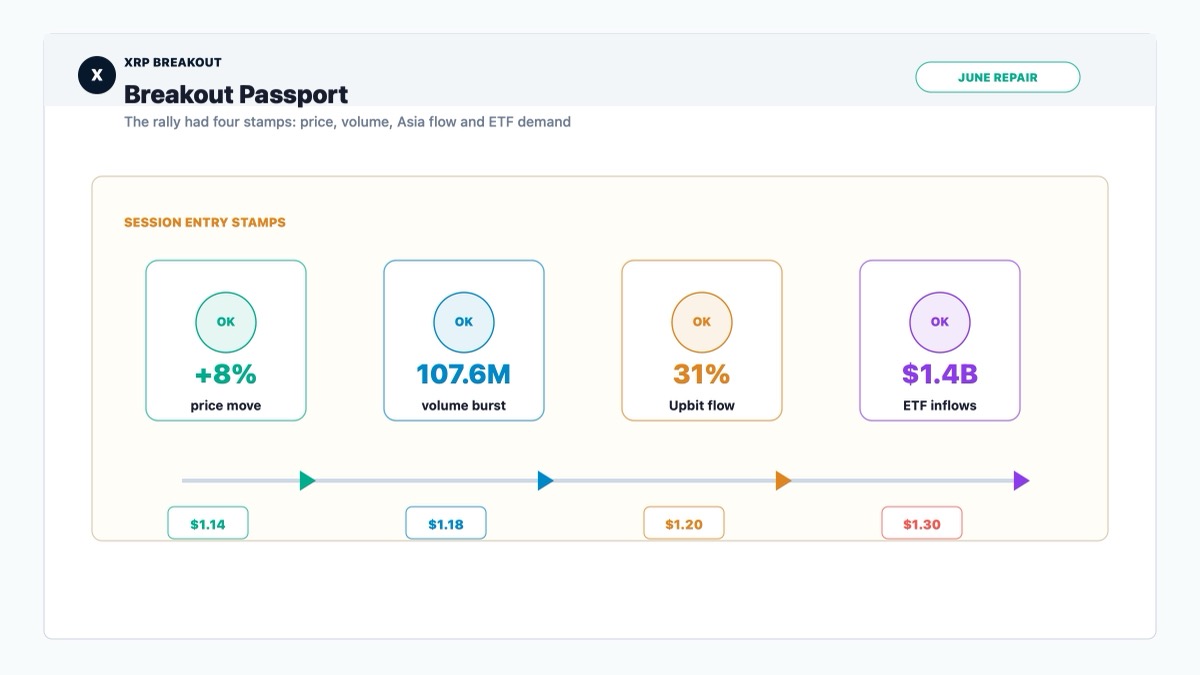The image size is (1200, 675).
Task: Click the orange arrowhead on the timeline
Action: pyautogui.click(x=784, y=481)
